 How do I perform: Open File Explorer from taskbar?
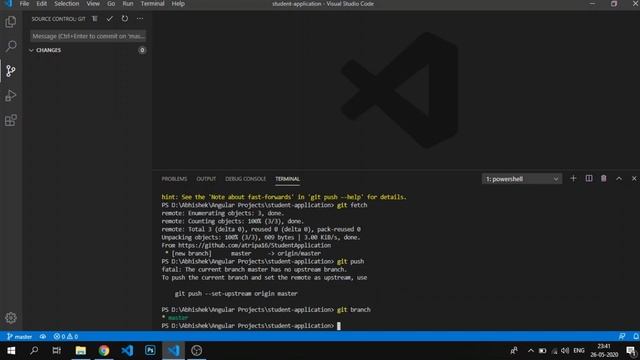tap(81, 351)
